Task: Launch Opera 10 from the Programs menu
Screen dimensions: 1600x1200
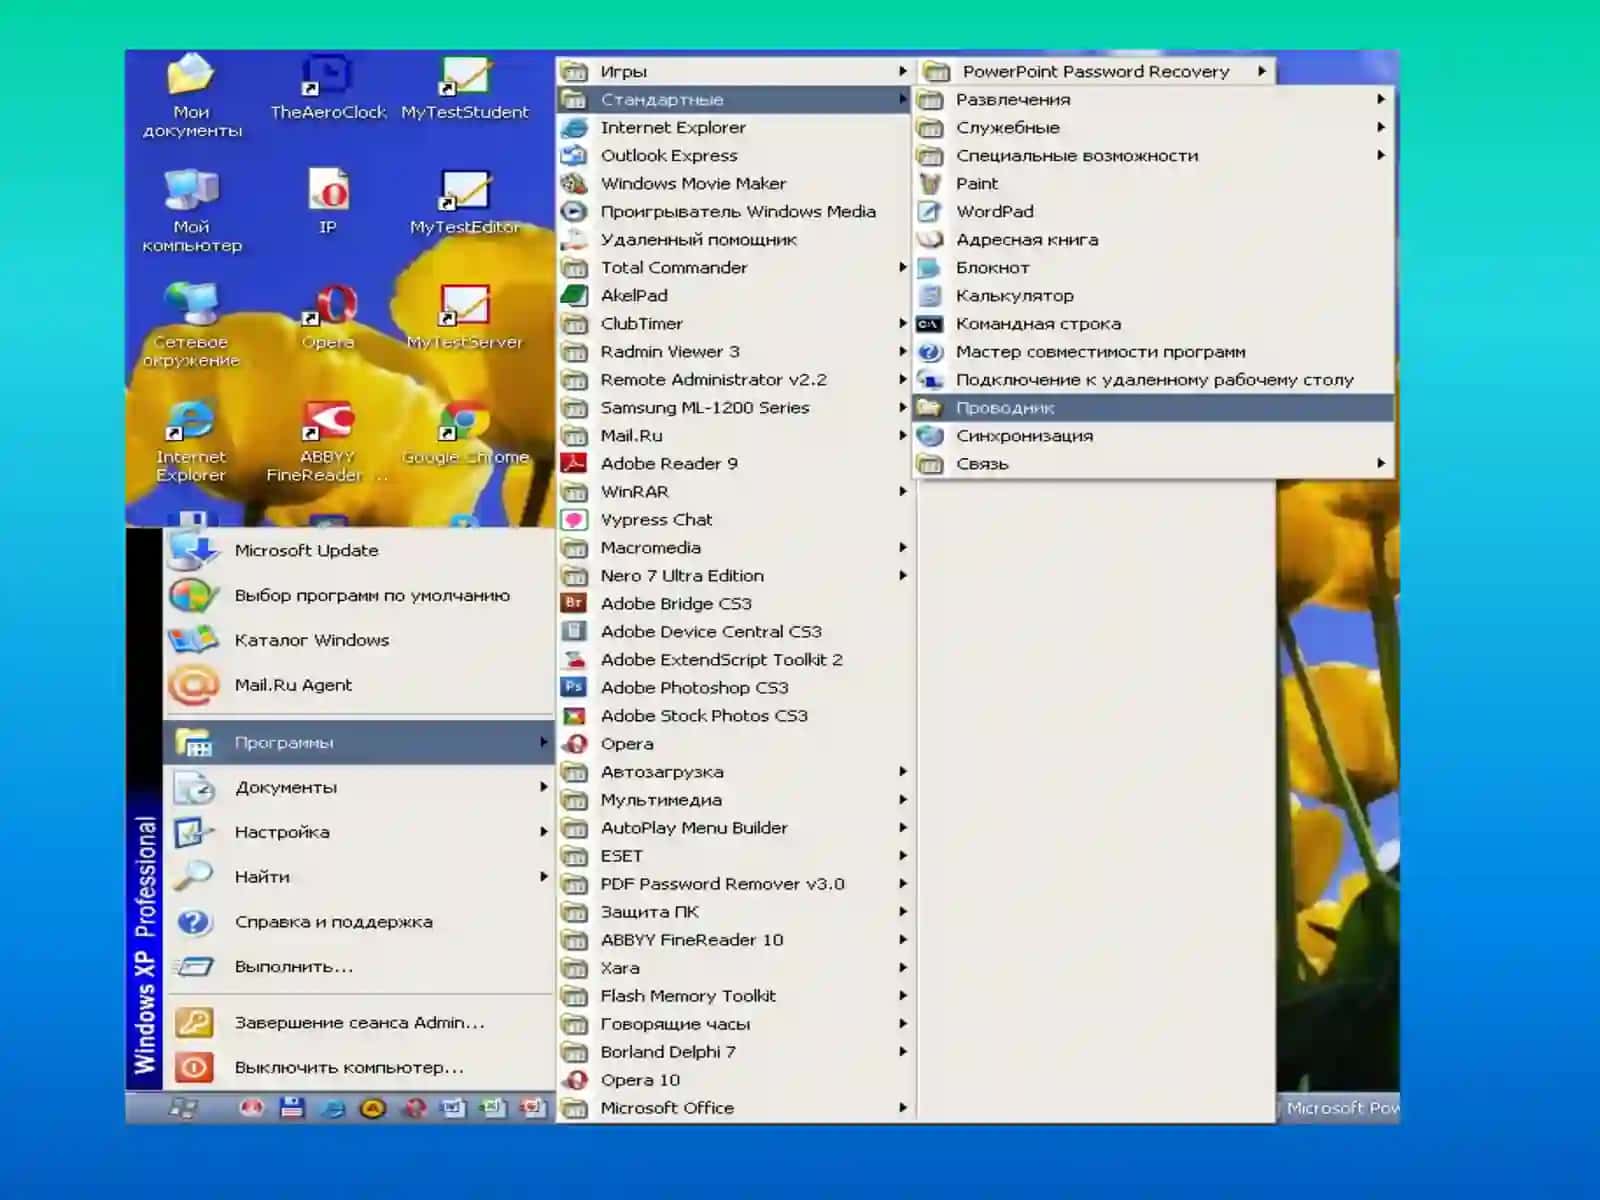Action: tap(734, 1080)
